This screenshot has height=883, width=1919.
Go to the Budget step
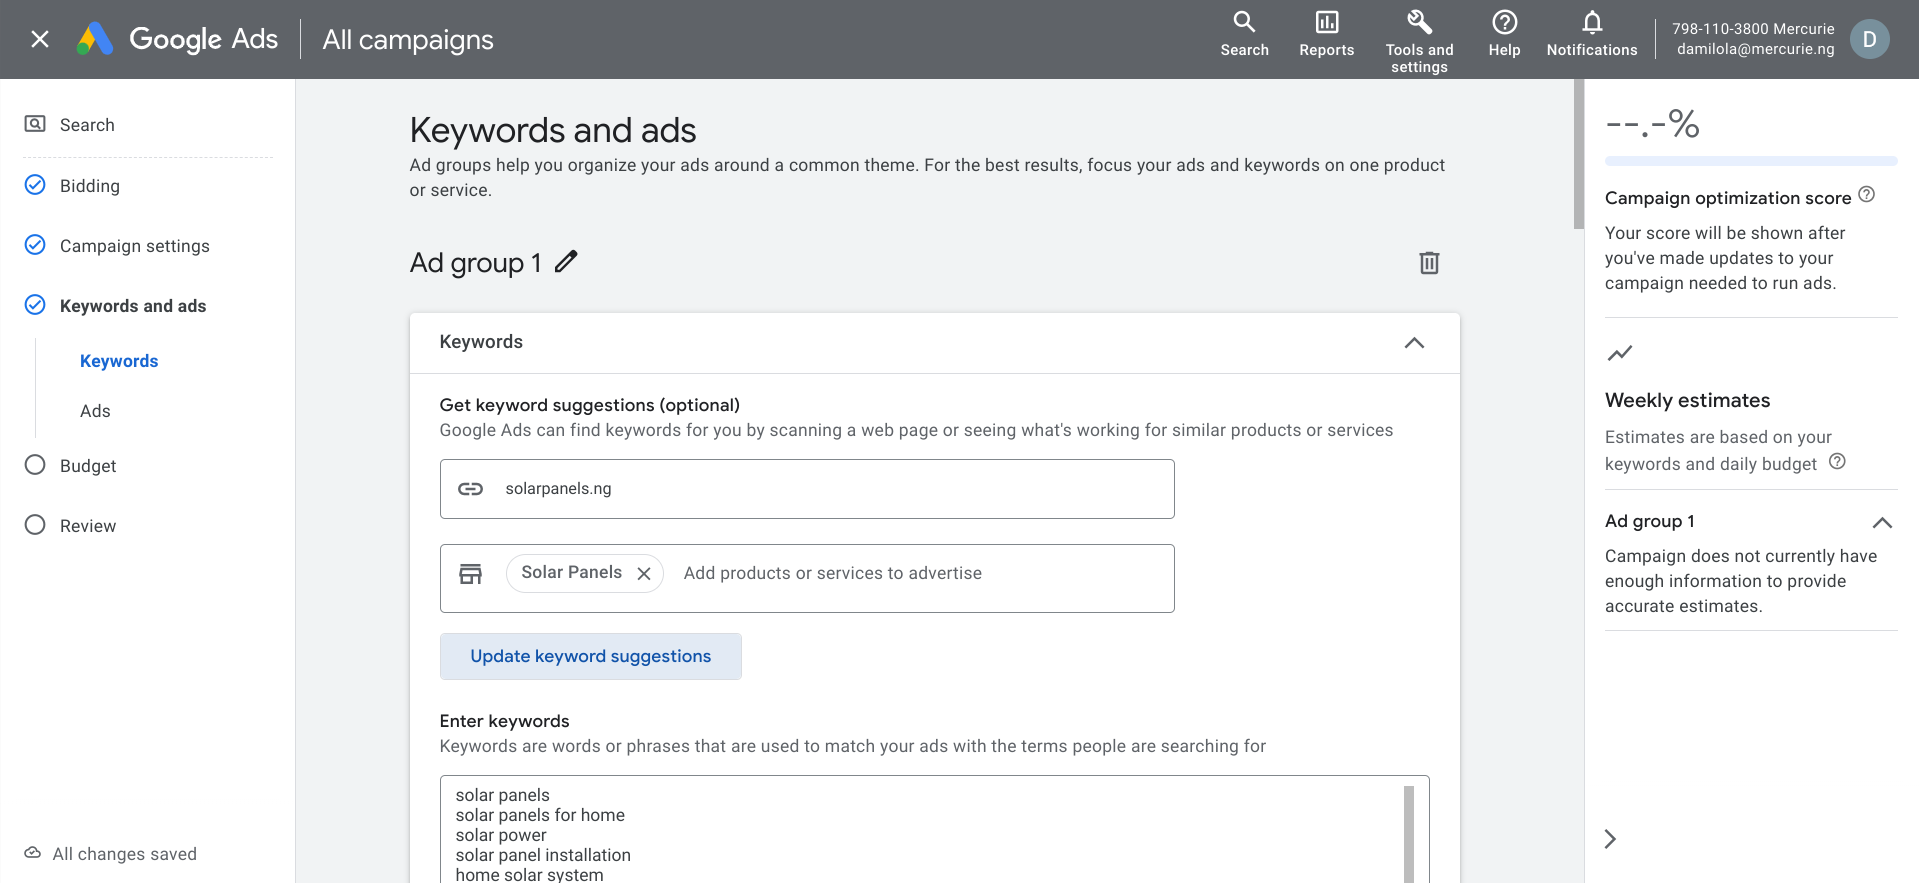click(87, 466)
